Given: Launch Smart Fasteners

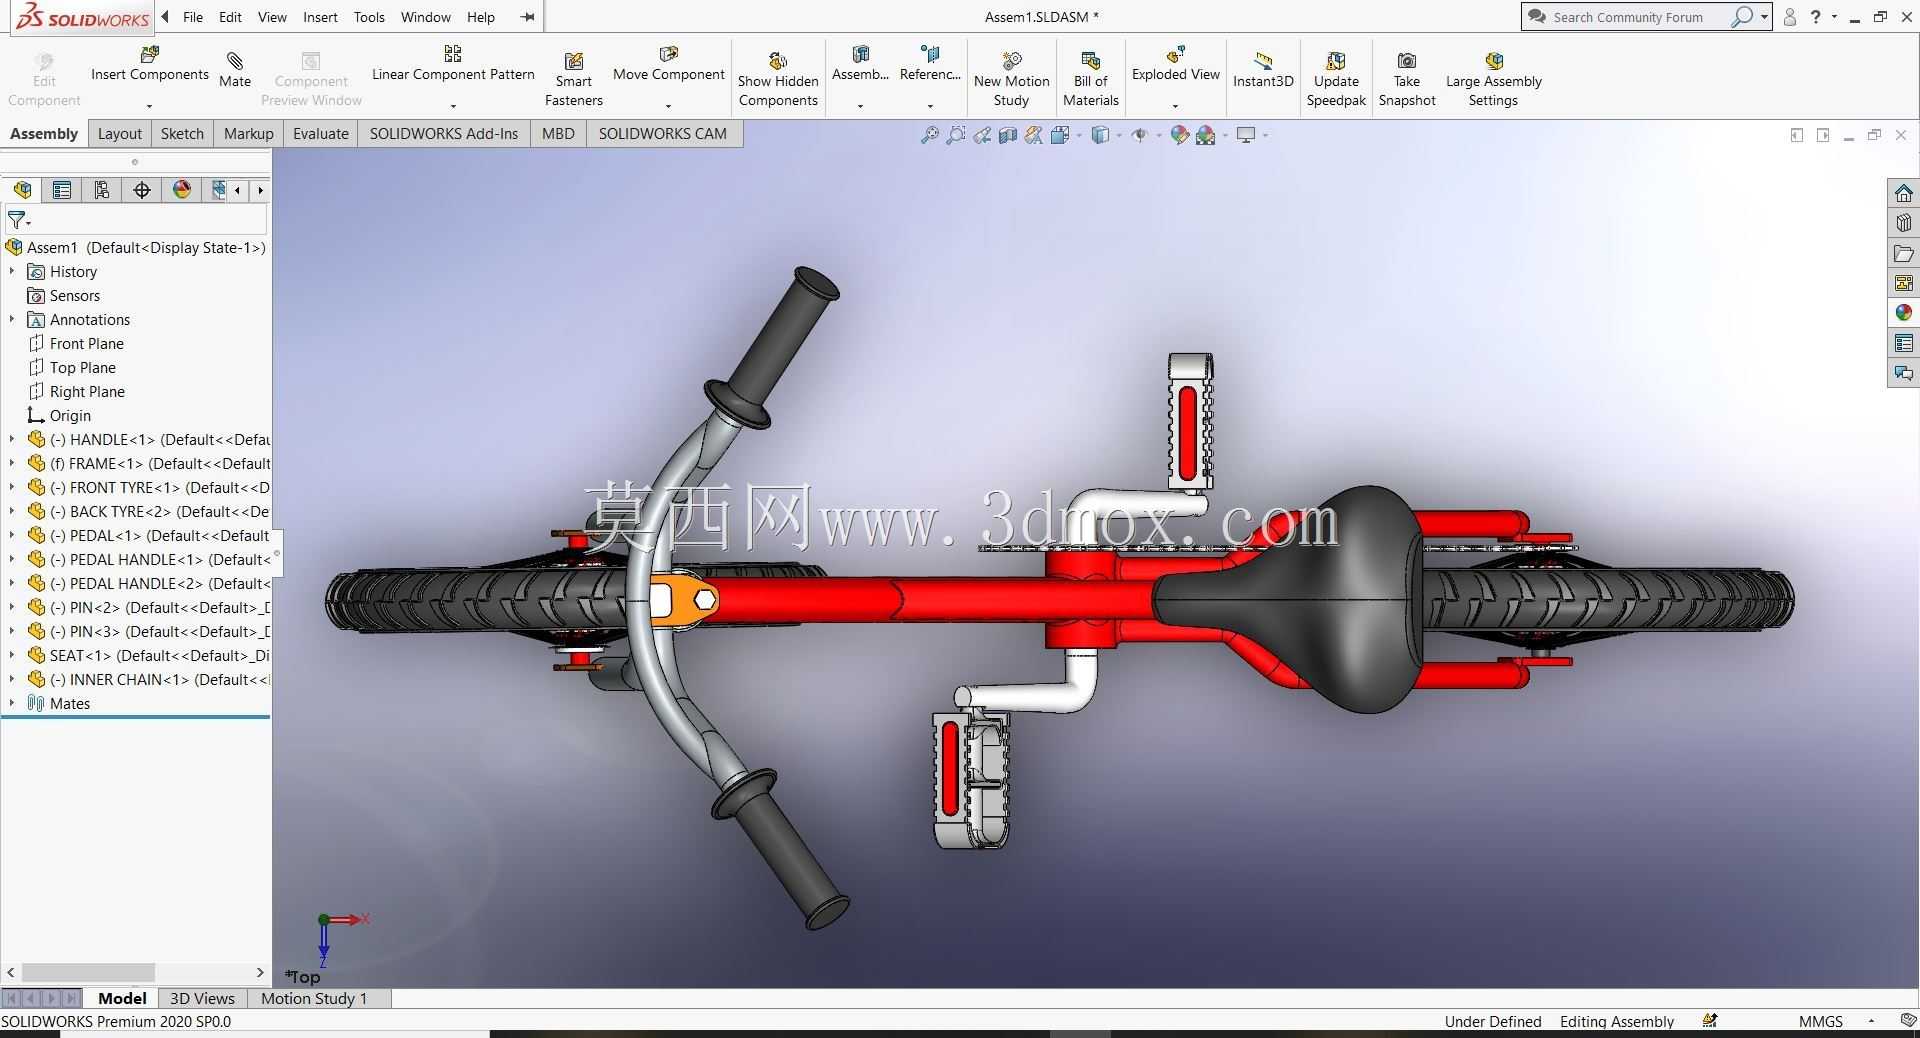Looking at the screenshot, I should (574, 80).
